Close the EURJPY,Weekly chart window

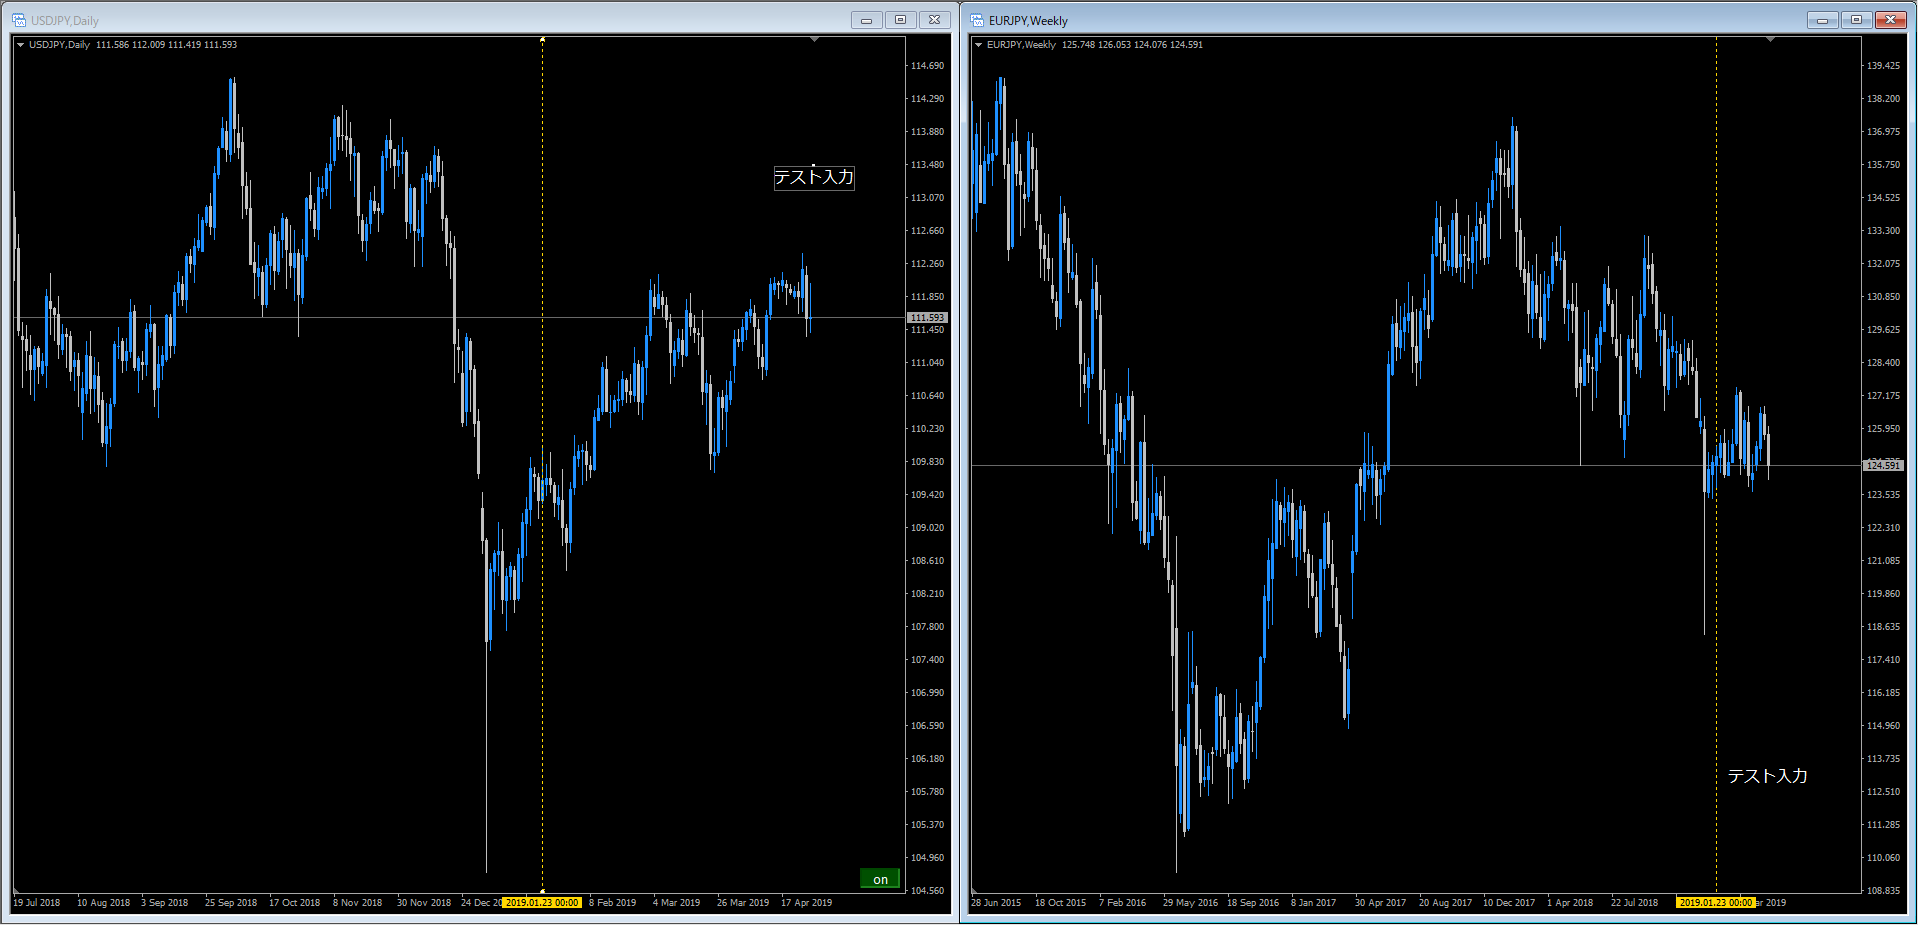(x=1890, y=20)
